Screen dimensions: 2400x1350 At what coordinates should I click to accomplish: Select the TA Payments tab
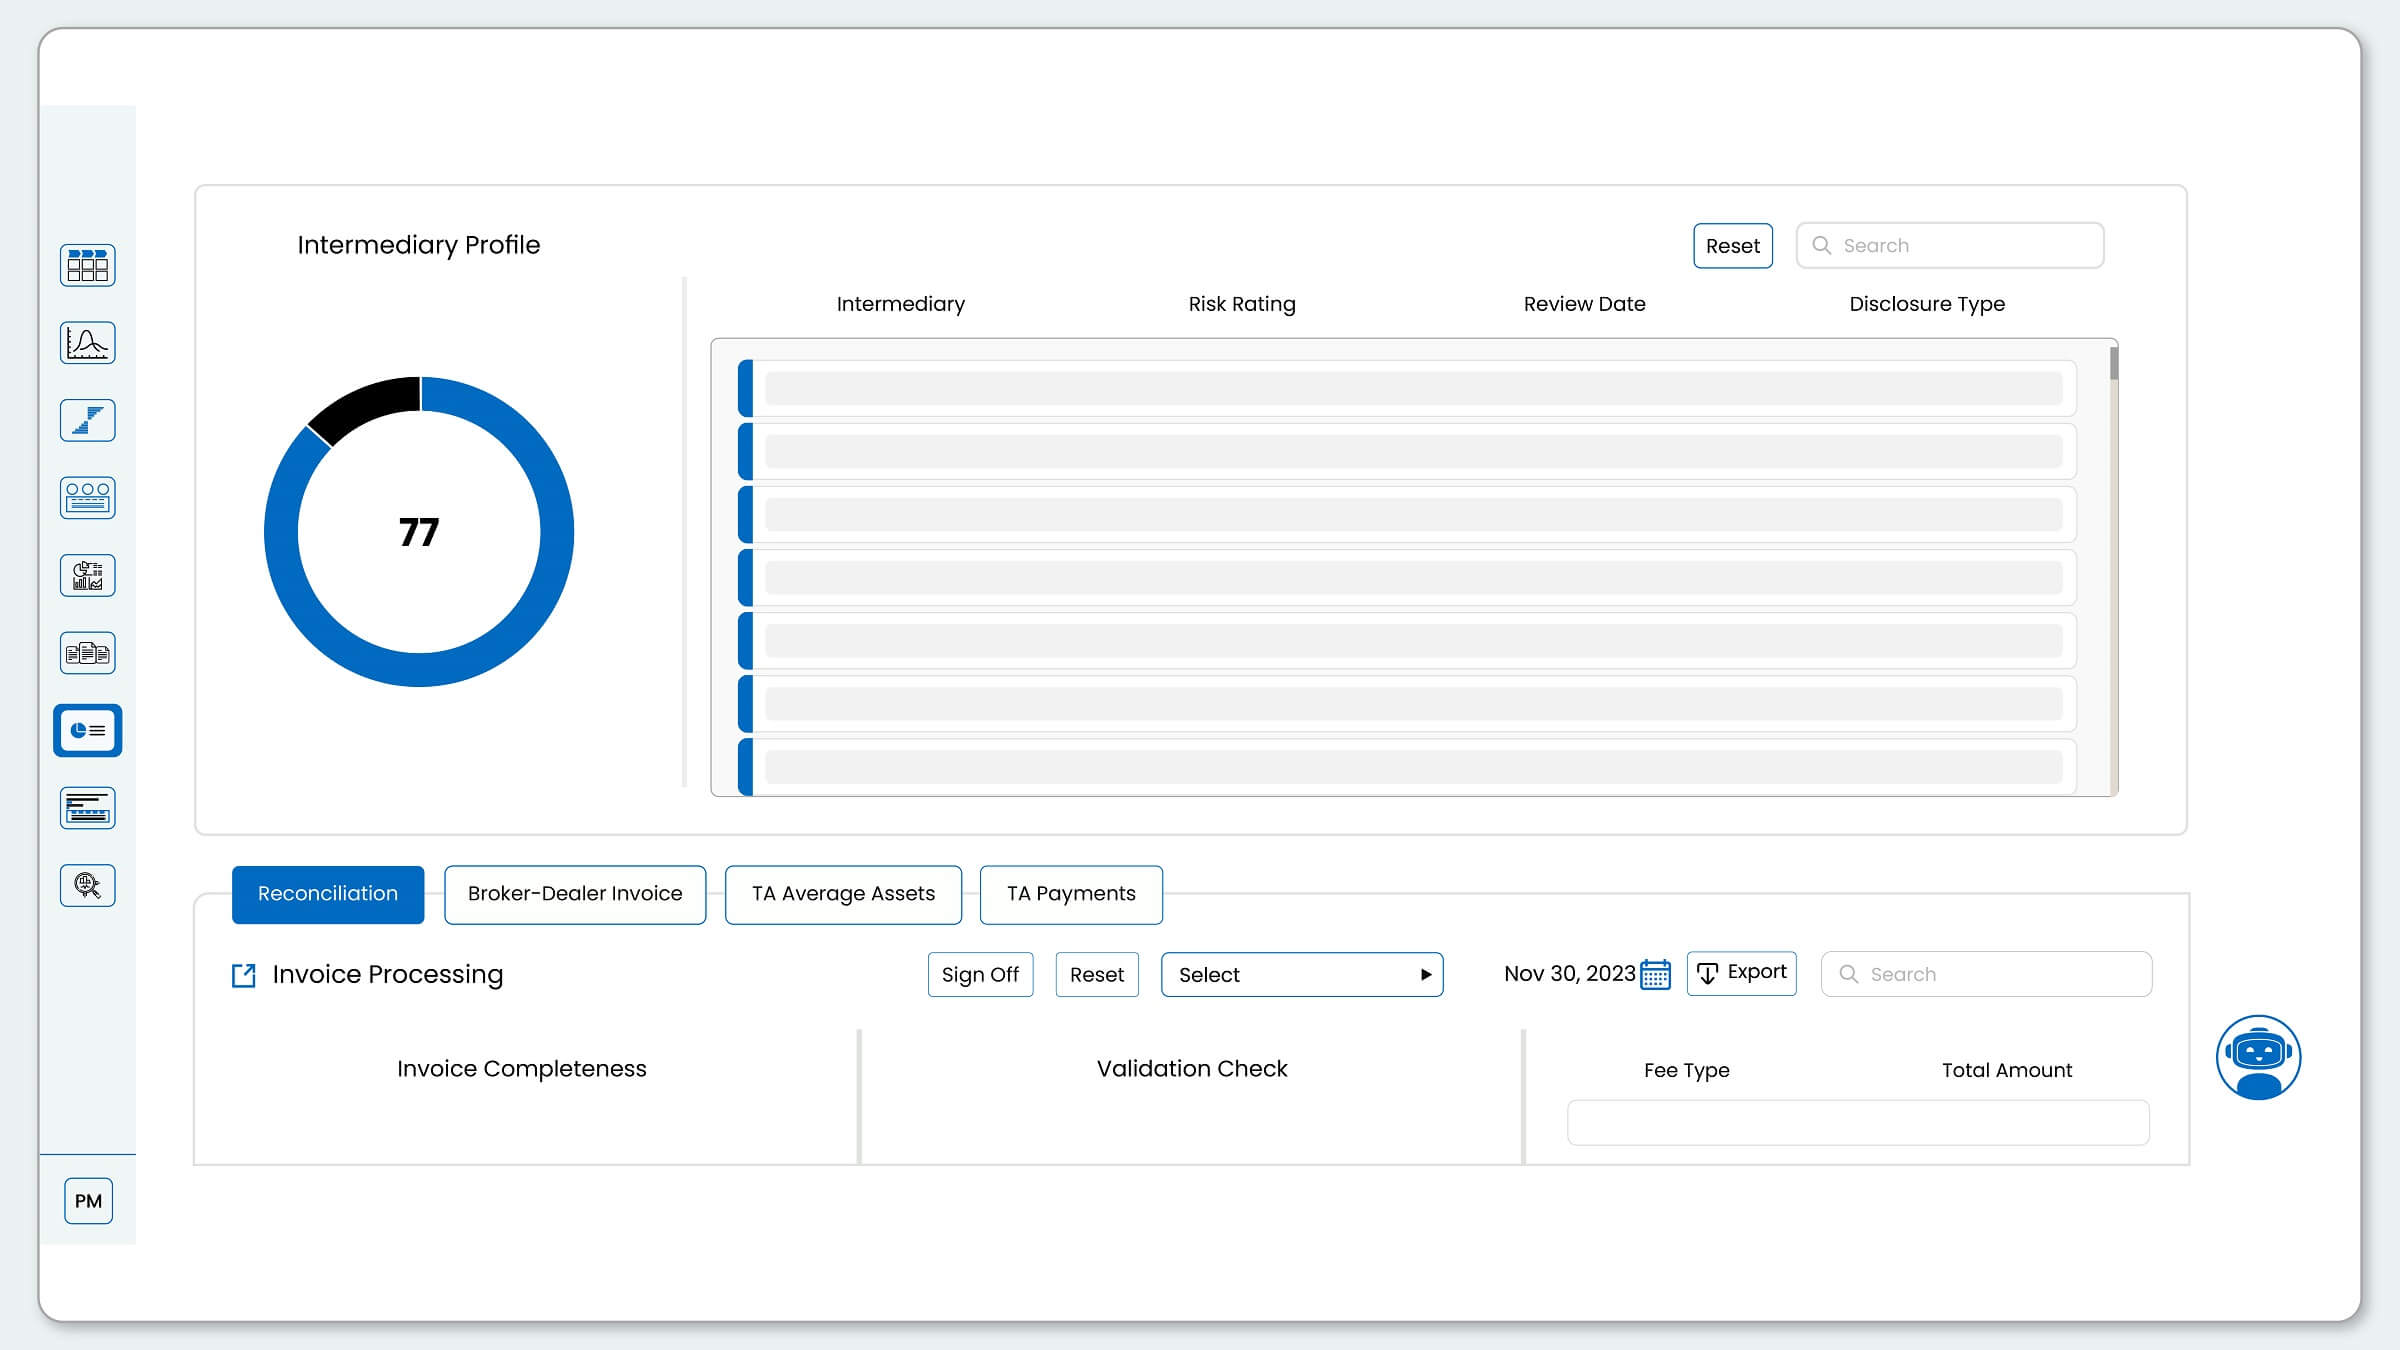[x=1071, y=894]
